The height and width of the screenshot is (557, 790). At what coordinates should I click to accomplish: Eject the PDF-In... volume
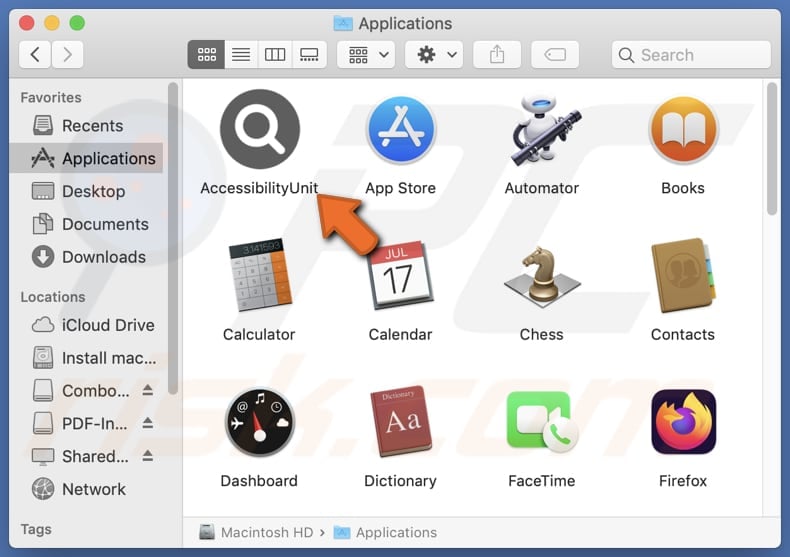148,423
